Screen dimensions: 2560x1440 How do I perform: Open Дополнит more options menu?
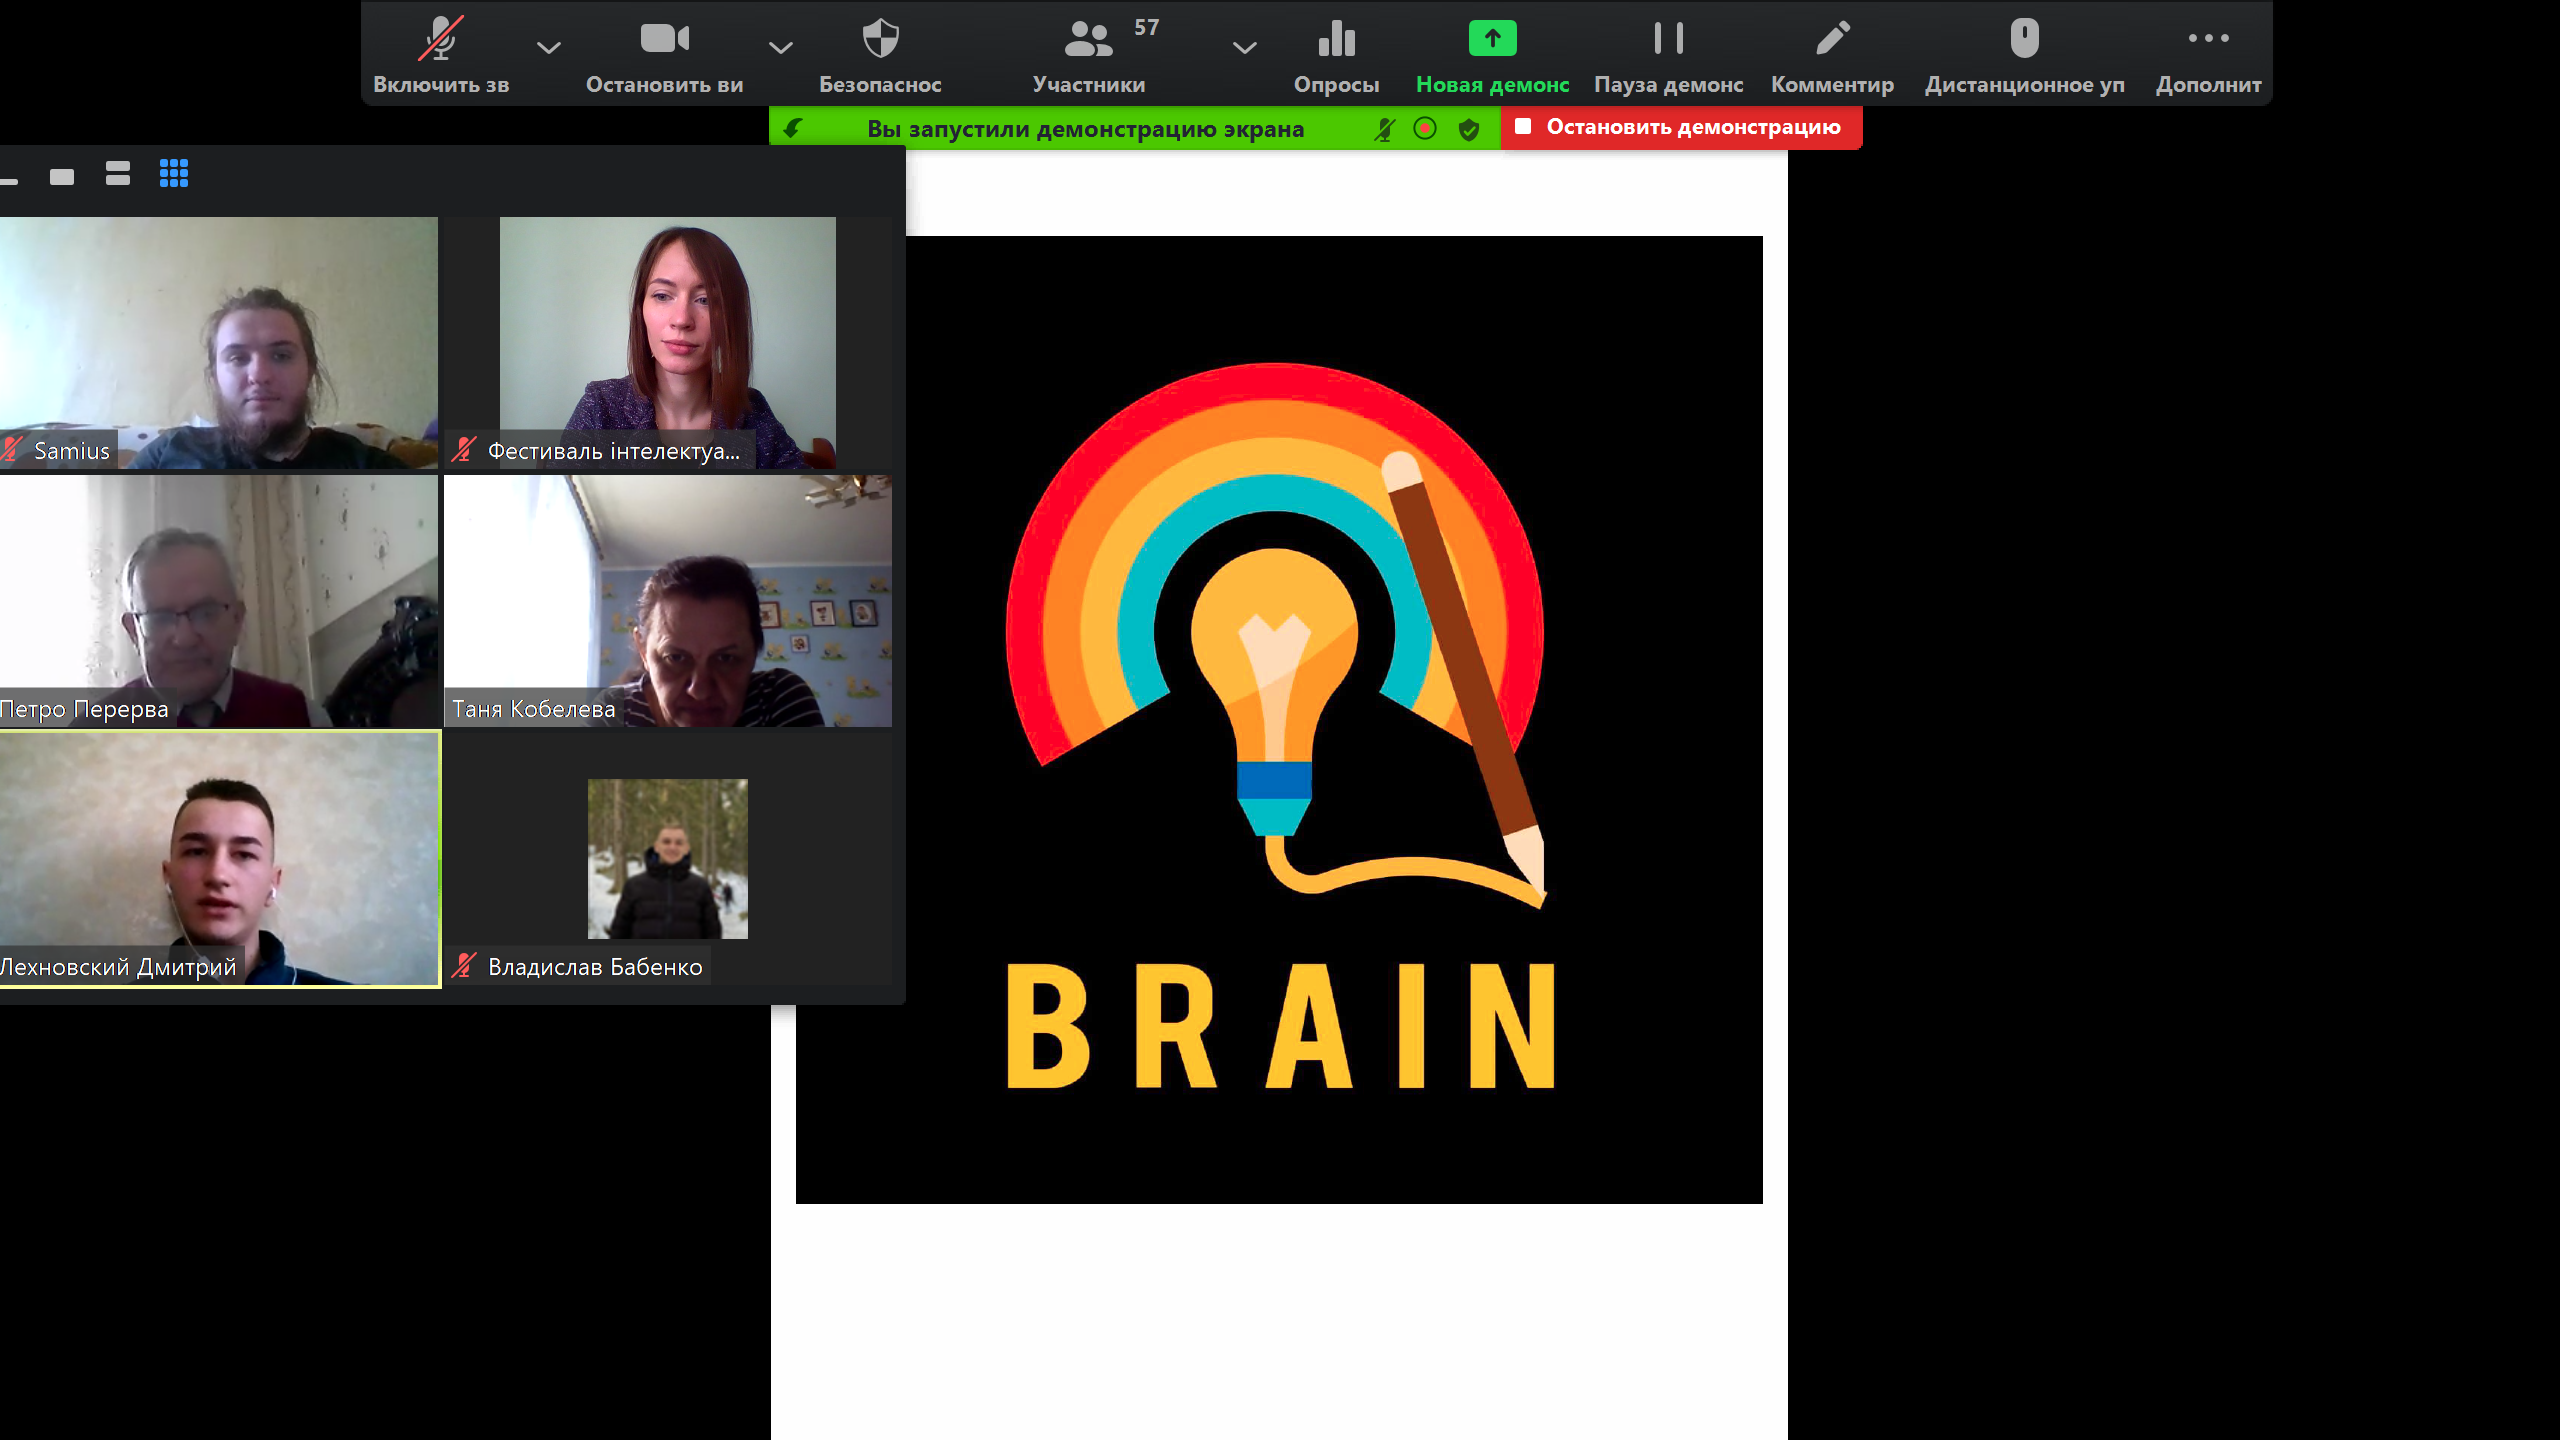tap(2208, 55)
